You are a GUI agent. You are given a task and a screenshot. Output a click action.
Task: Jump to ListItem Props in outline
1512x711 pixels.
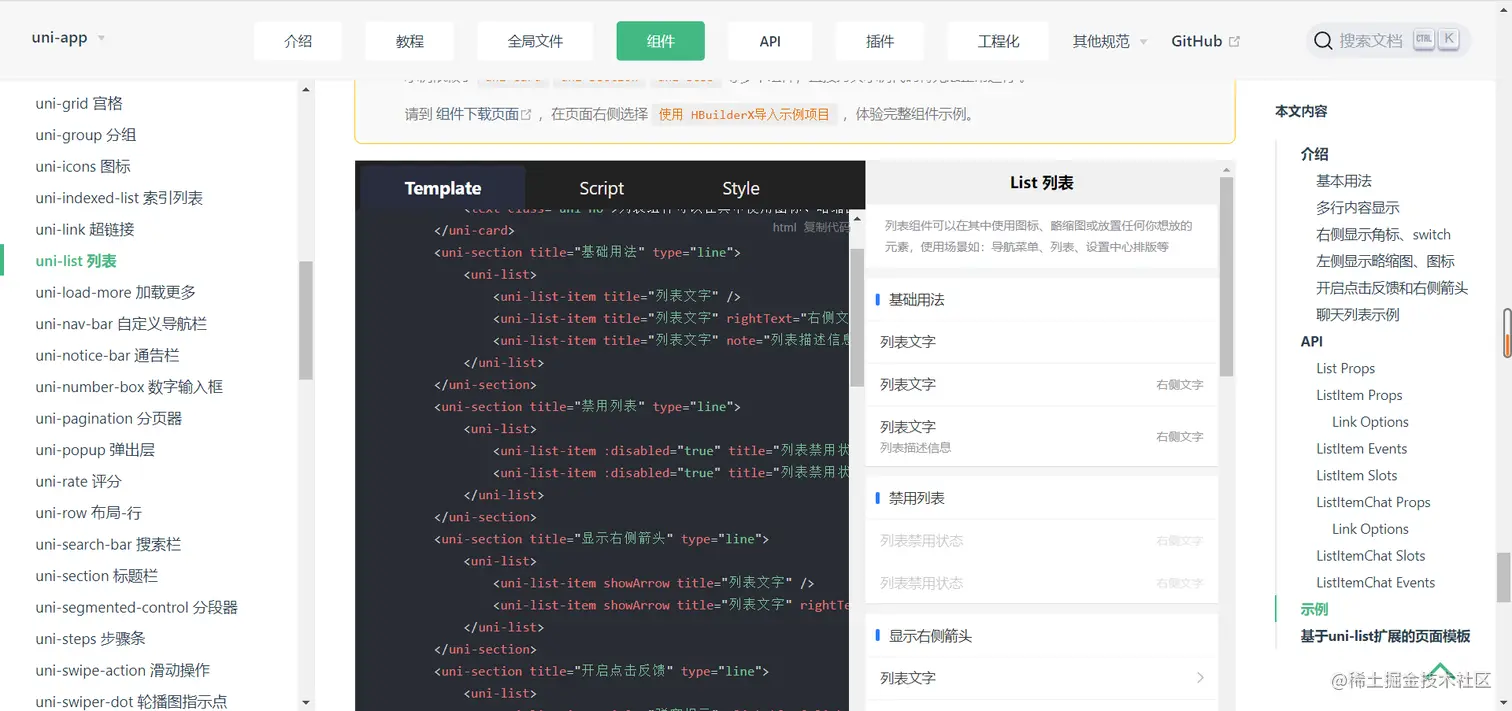point(1359,395)
